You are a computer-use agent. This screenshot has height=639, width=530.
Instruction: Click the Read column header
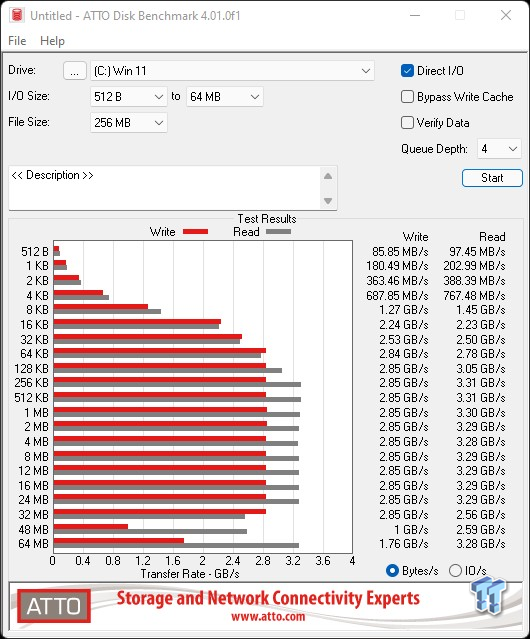(x=492, y=237)
